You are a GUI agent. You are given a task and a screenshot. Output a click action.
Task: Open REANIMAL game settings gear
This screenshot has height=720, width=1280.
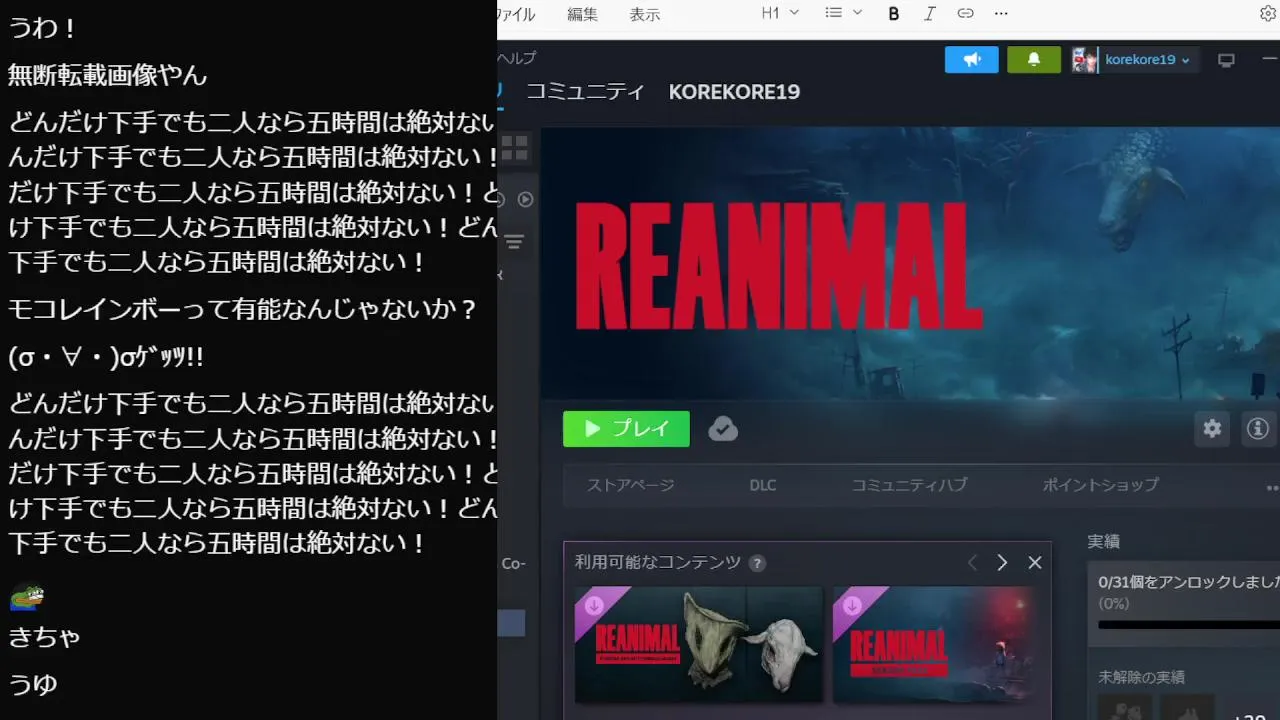tap(1212, 429)
